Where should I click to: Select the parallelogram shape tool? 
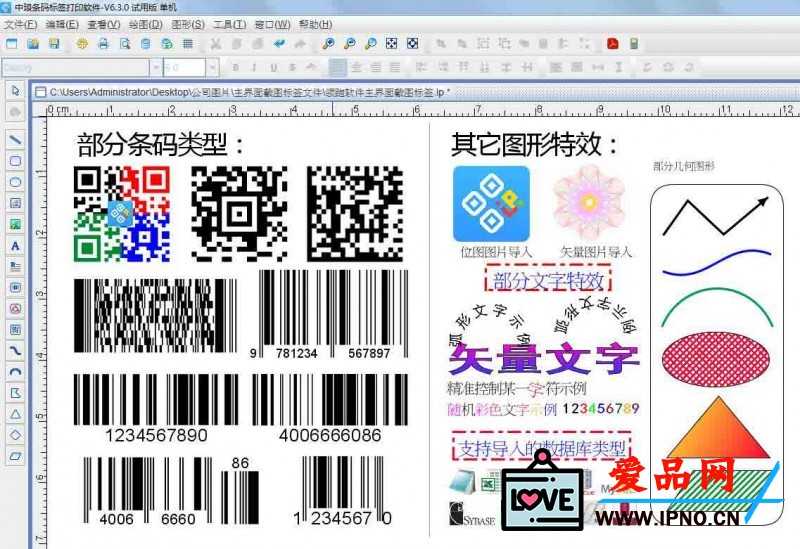coord(15,456)
